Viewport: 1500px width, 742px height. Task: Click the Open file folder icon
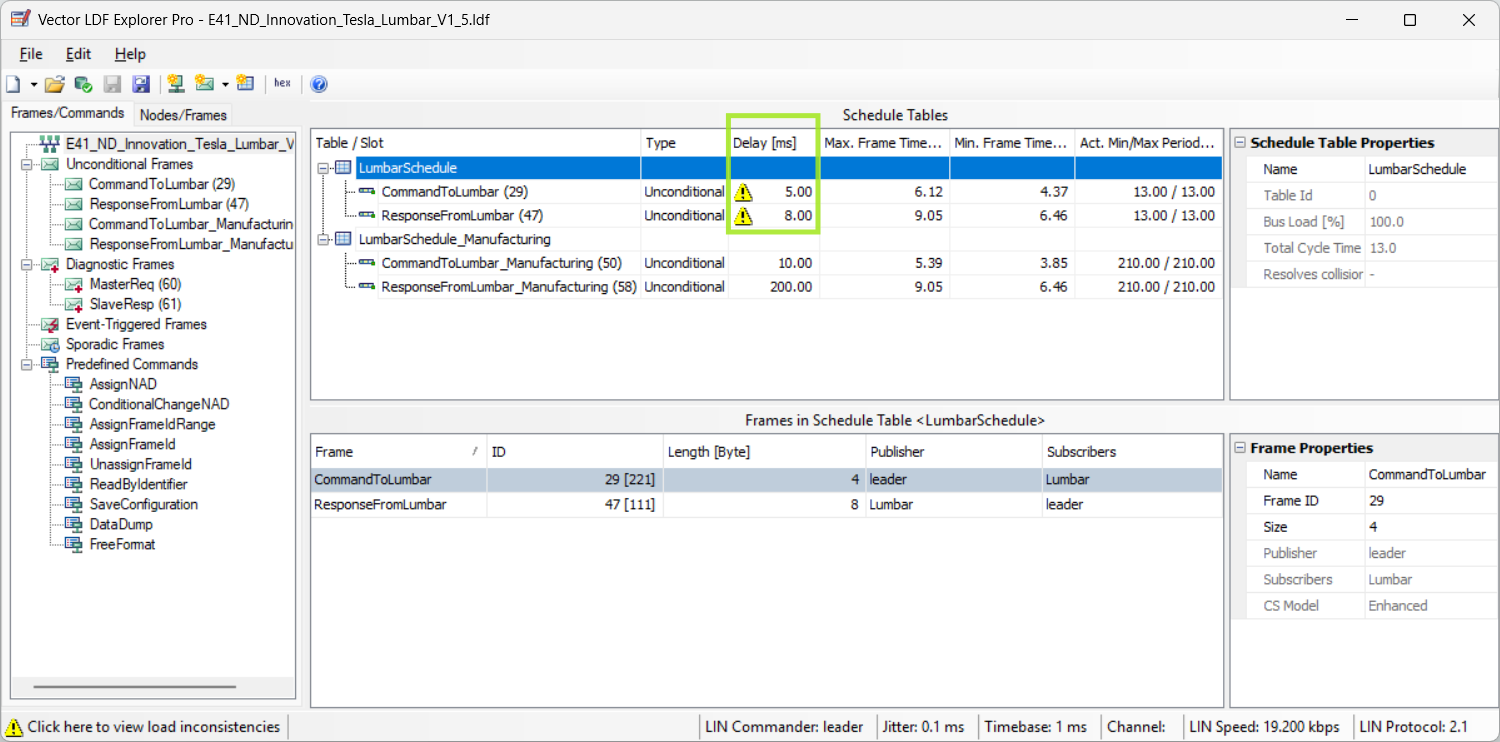(54, 84)
